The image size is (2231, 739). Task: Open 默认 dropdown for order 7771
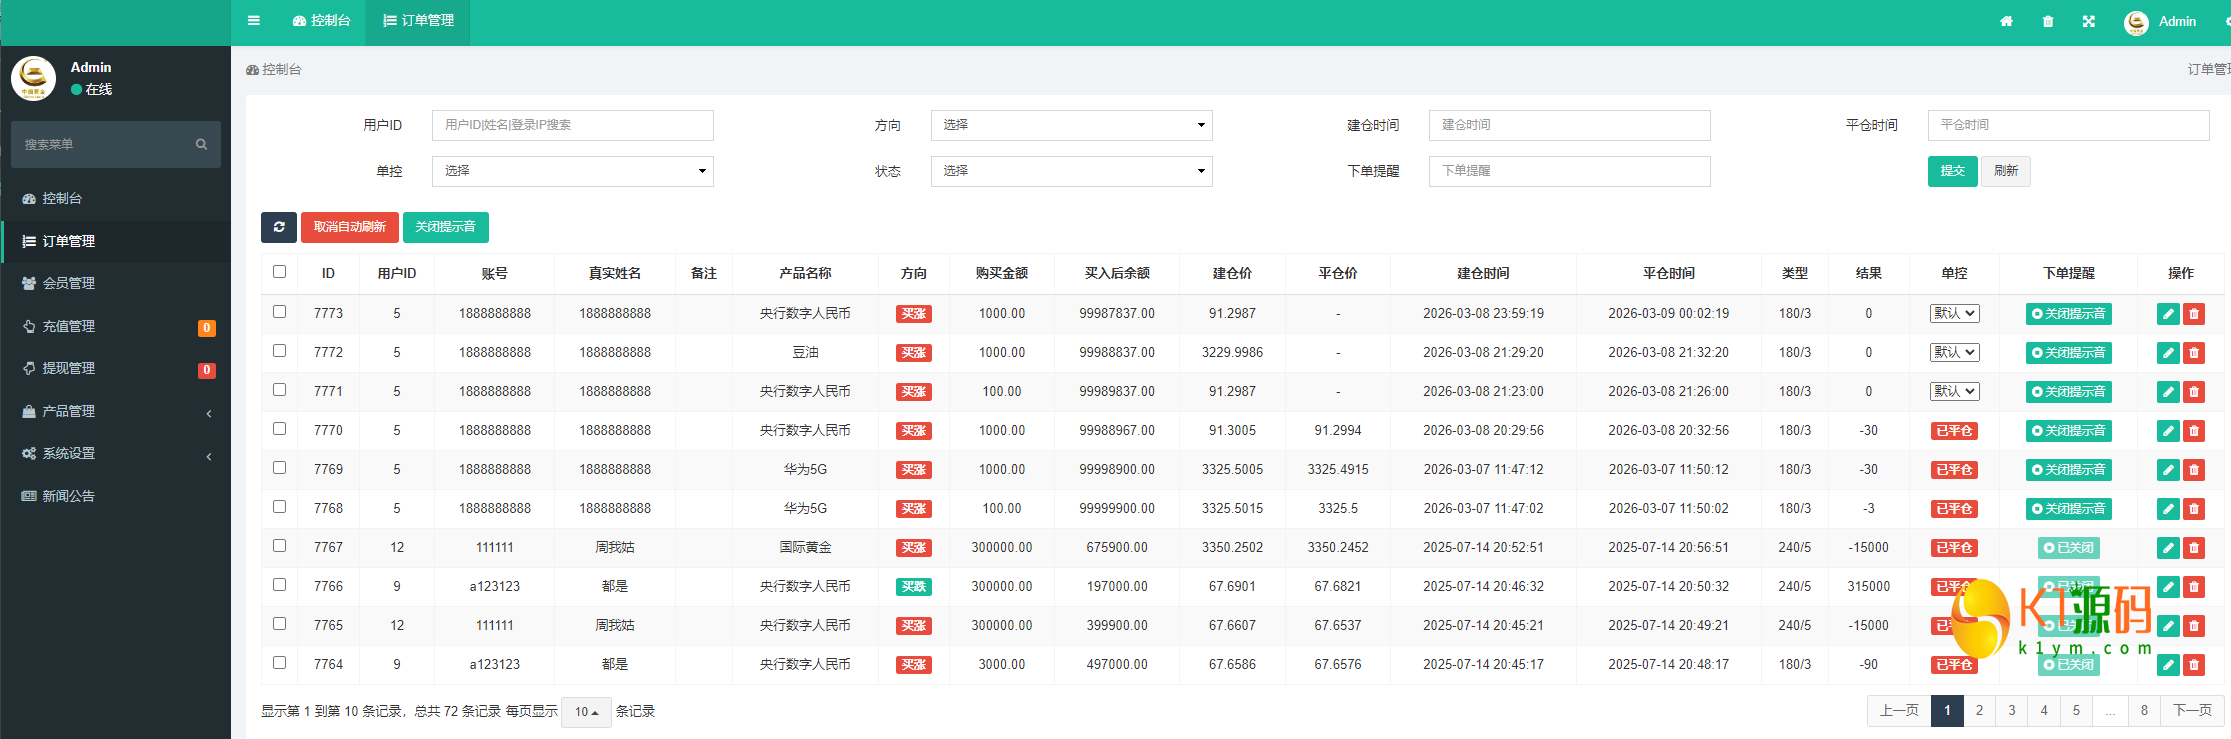pos(1954,392)
